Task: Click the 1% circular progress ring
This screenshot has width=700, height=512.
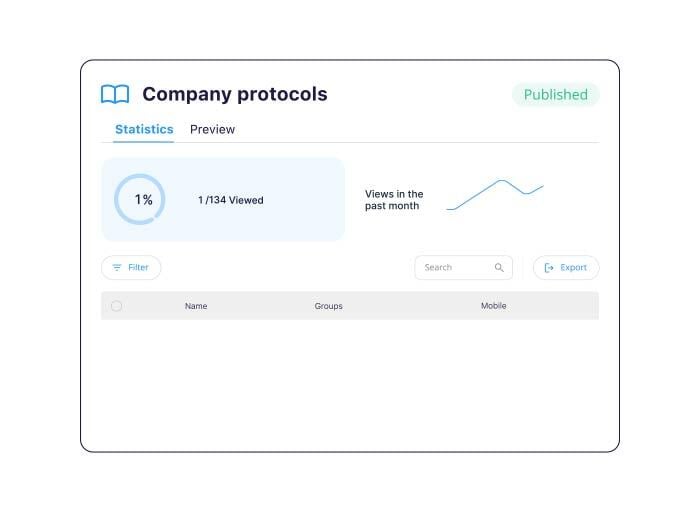Action: (139, 200)
